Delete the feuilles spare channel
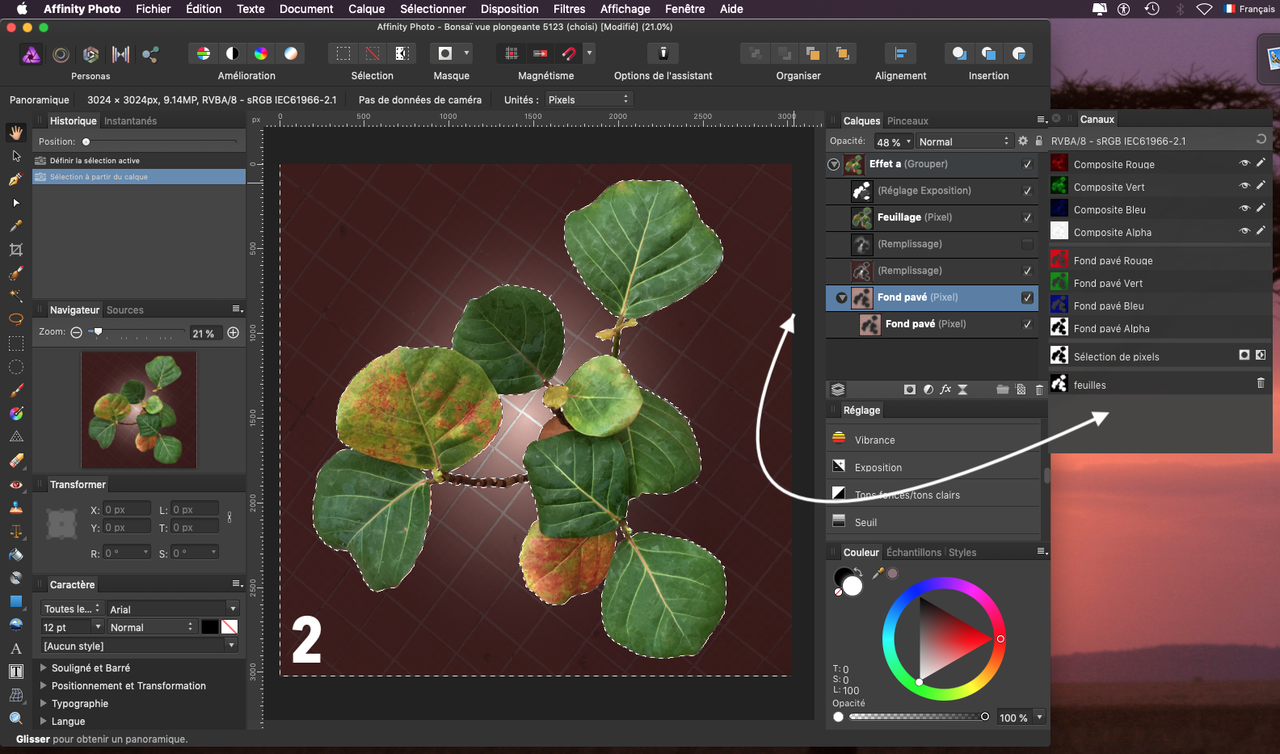This screenshot has height=754, width=1280. click(x=1260, y=384)
